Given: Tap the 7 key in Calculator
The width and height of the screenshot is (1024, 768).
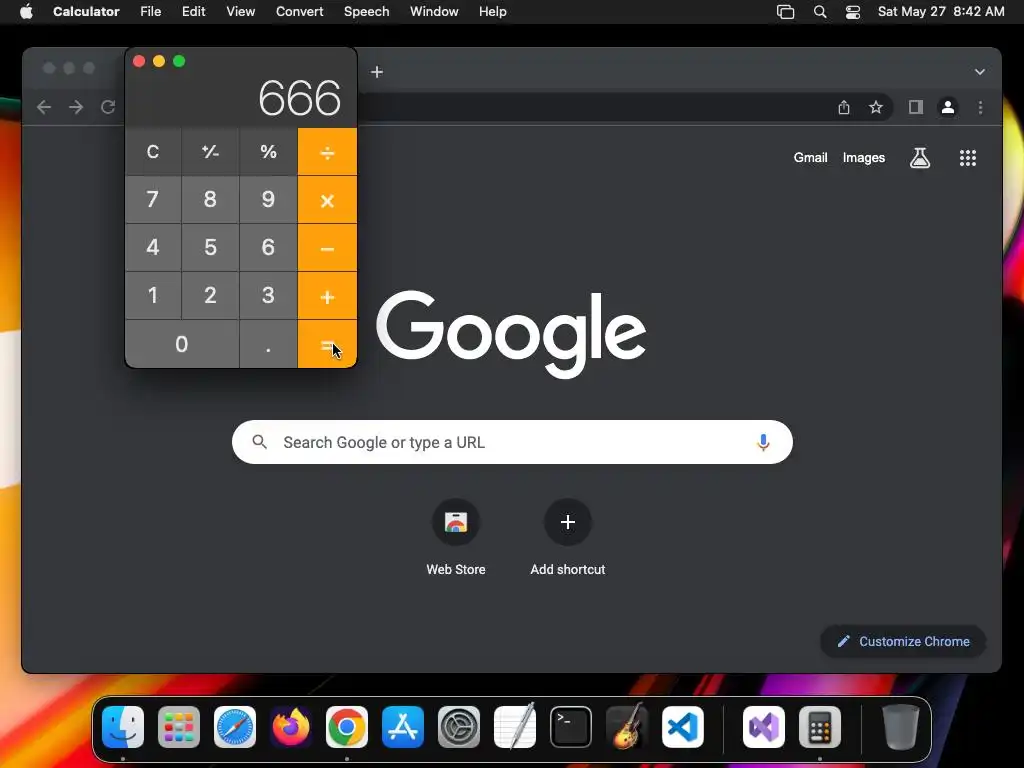Looking at the screenshot, I should tap(153, 200).
